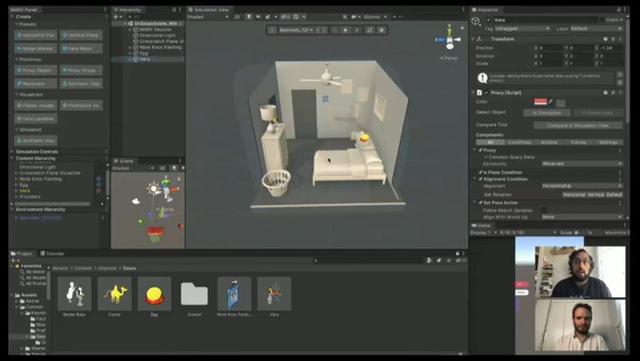Switch to the MARS Panel tab

(x=24, y=9)
